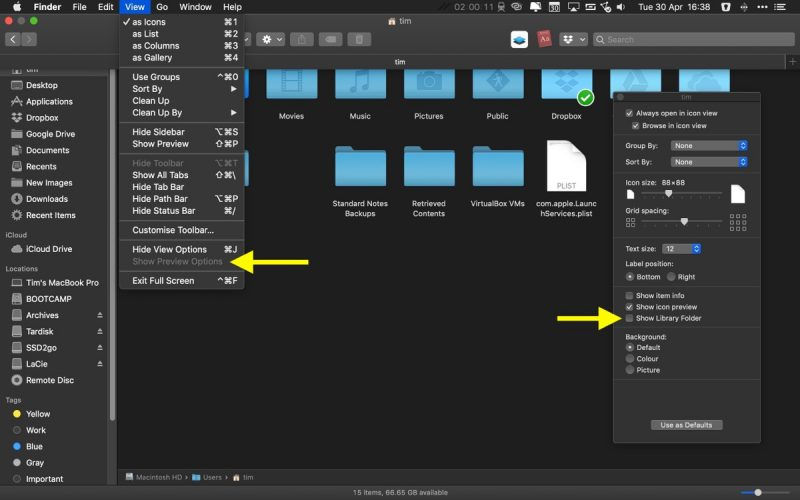800x500 pixels.
Task: Select the Pictures folder icon
Action: (429, 84)
